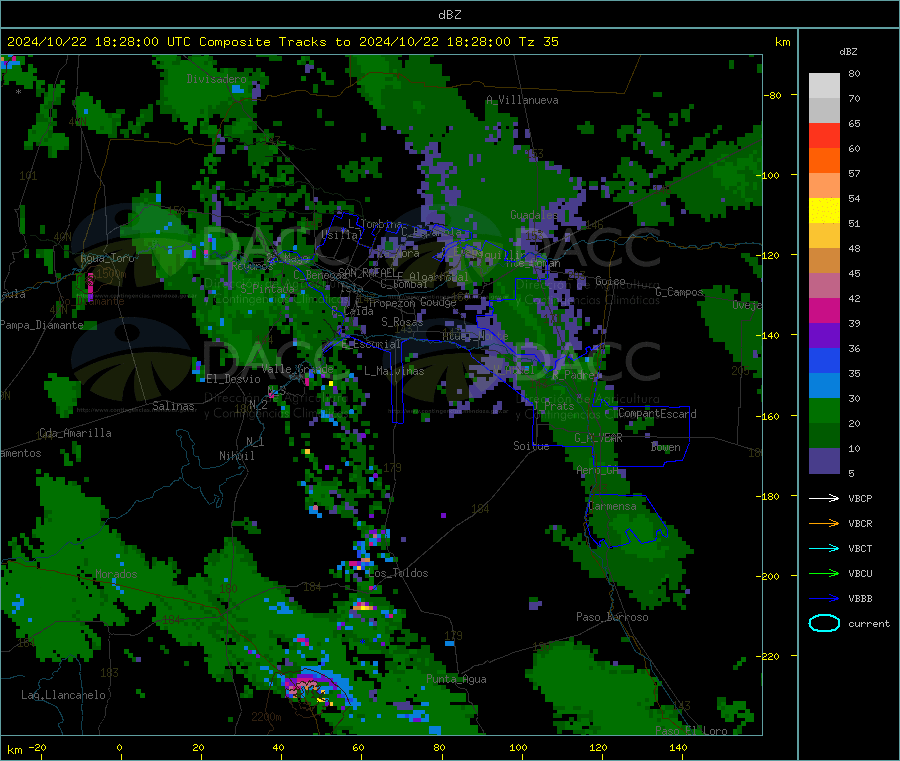This screenshot has height=761, width=900.
Task: Click the 'El_Desvio' place label
Action: tap(233, 379)
